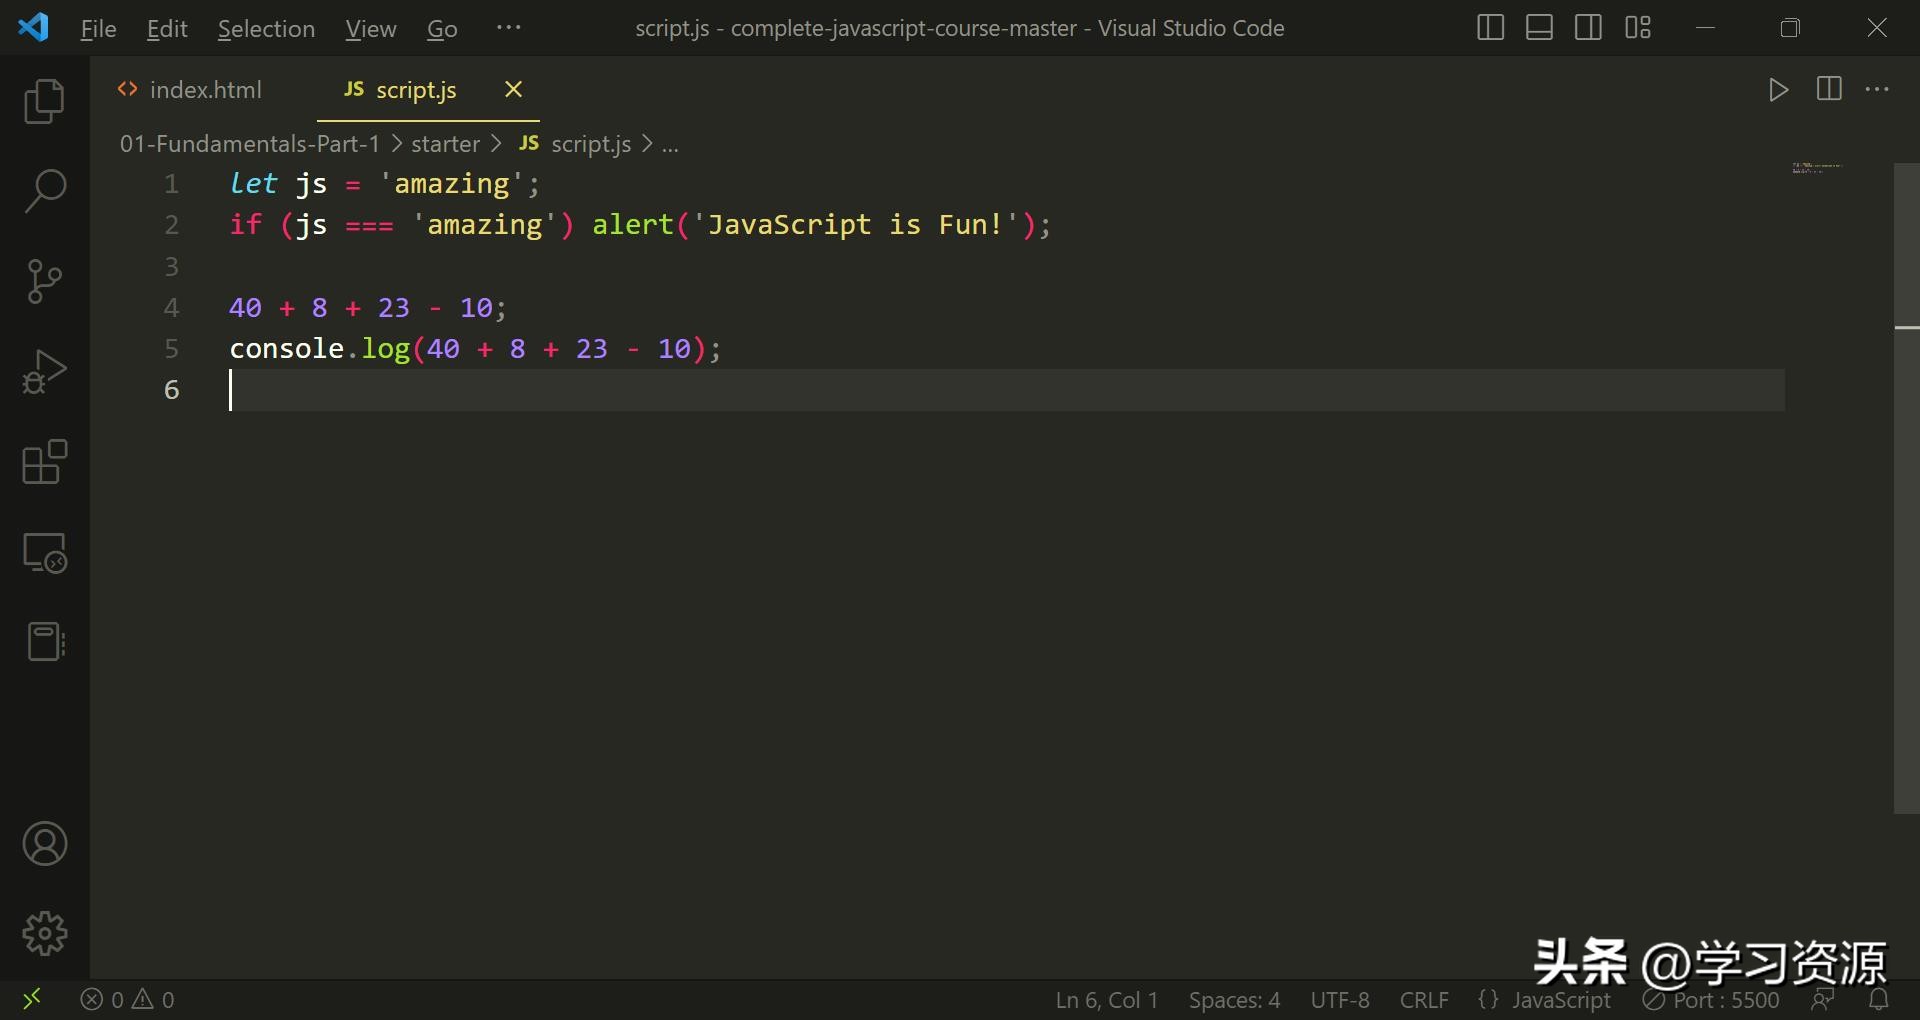Open the Search view icon

44,190
